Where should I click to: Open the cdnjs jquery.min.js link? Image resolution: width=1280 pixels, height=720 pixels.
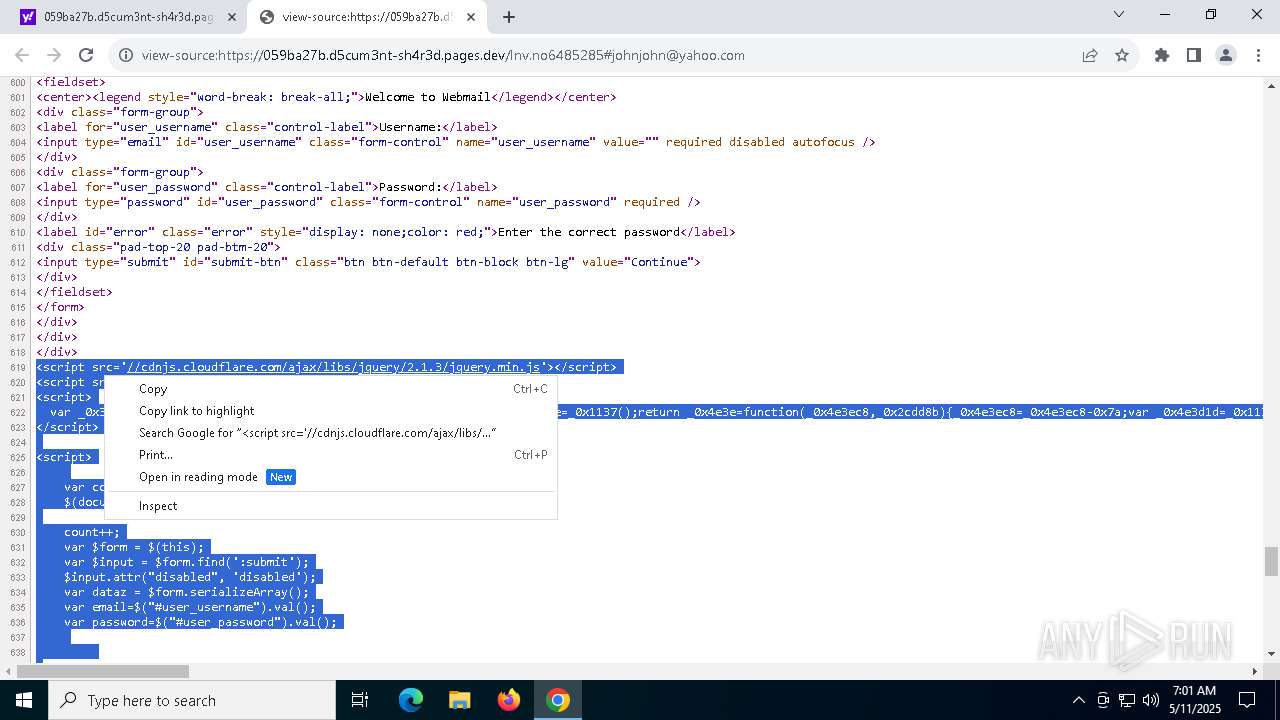pos(333,367)
